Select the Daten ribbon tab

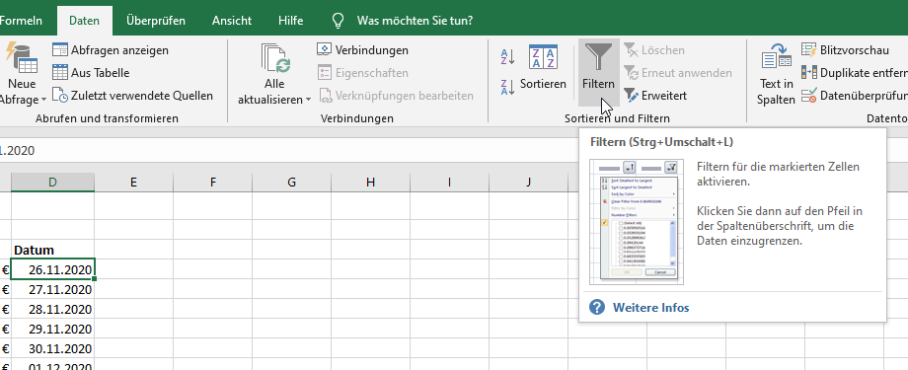pyautogui.click(x=85, y=20)
